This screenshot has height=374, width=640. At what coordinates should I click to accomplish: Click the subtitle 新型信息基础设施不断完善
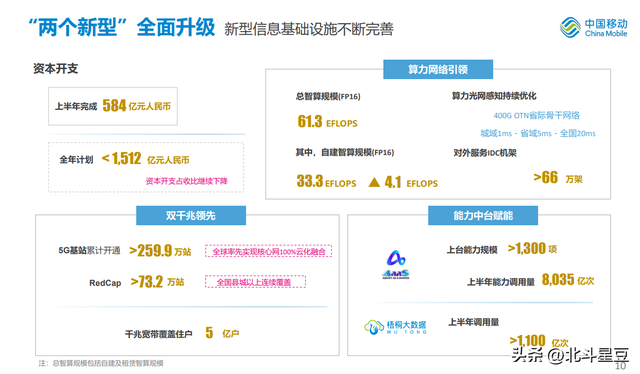309,29
